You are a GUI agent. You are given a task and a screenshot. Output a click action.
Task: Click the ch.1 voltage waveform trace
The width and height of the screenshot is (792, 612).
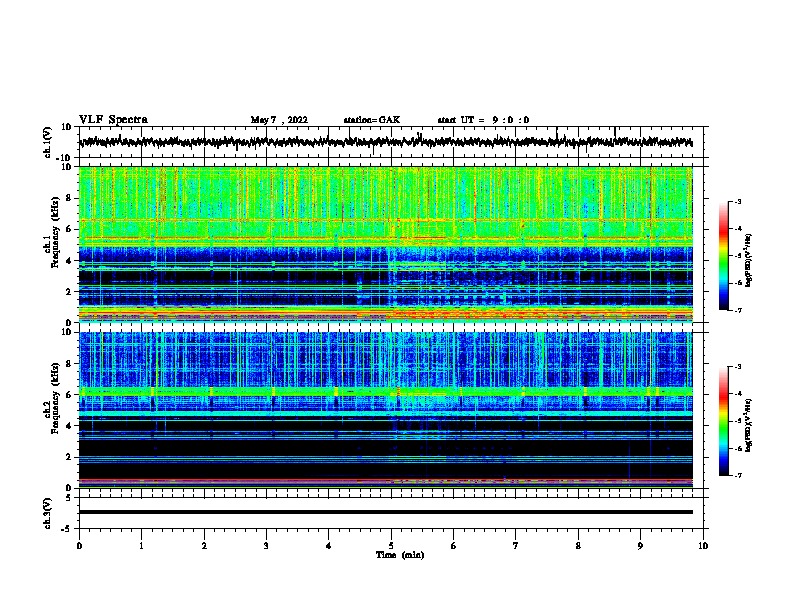(x=385, y=142)
